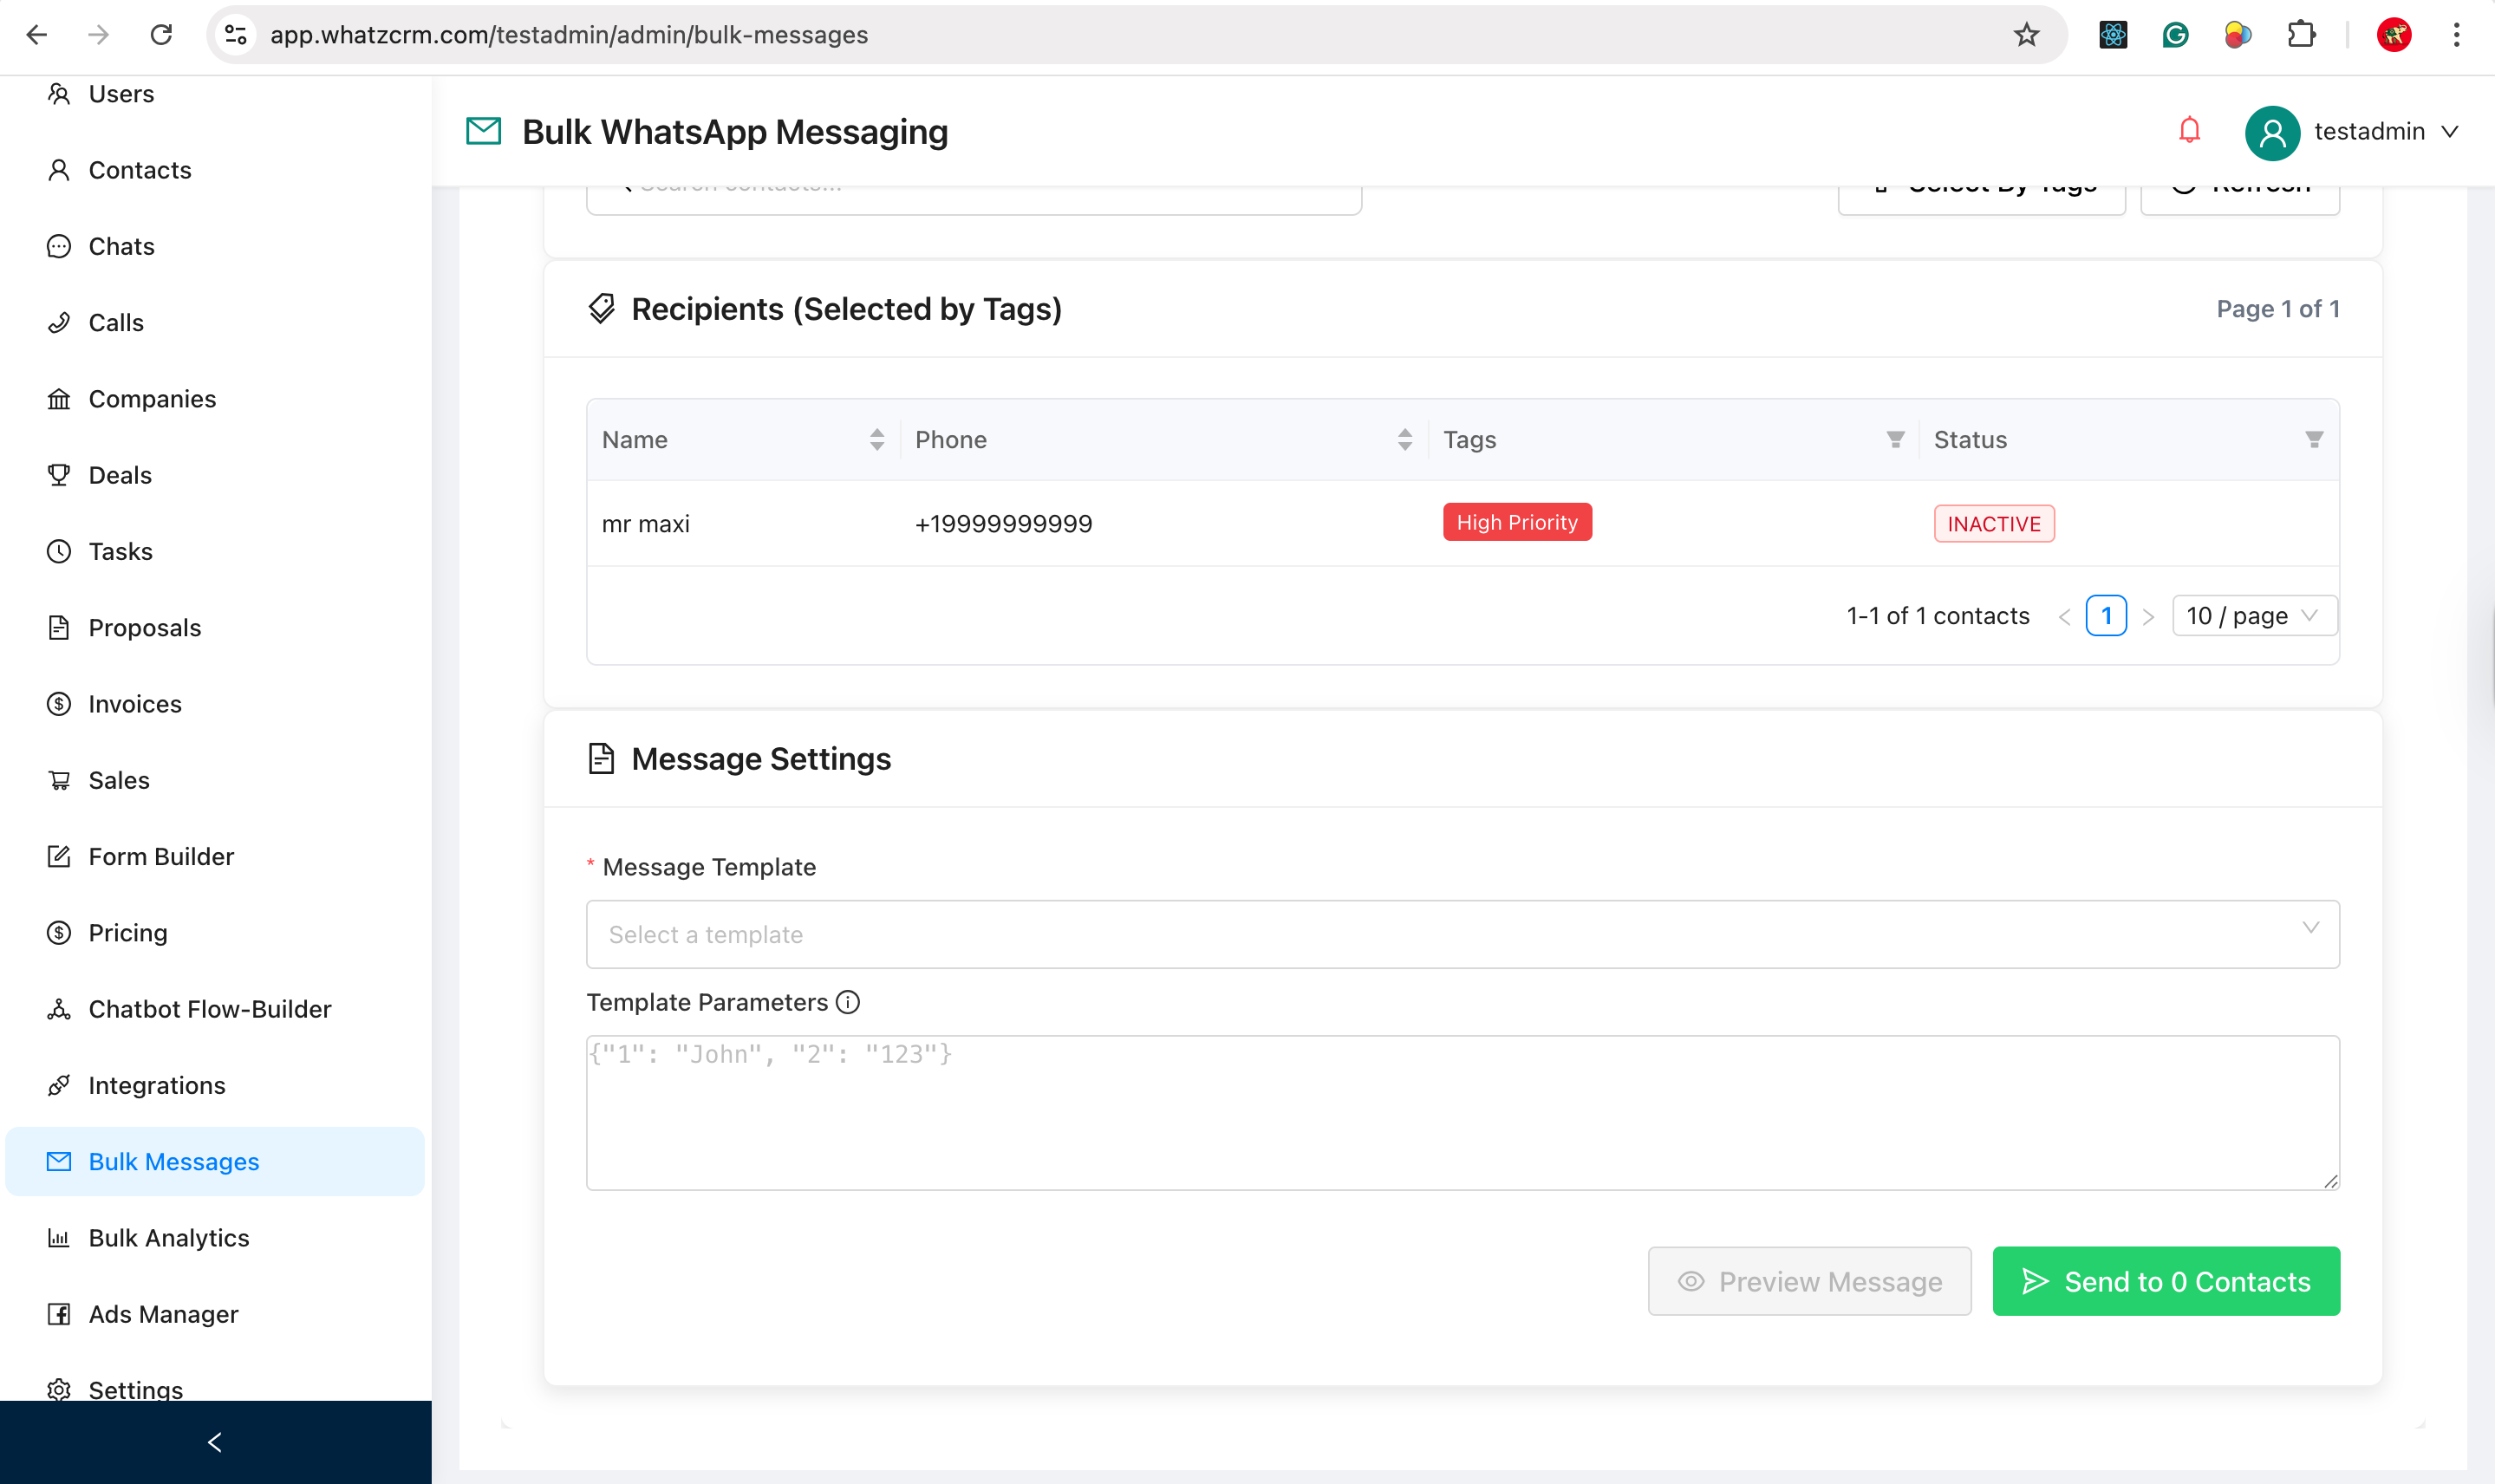The width and height of the screenshot is (2495, 1484).
Task: Open the Select a template dropdown
Action: point(1462,934)
